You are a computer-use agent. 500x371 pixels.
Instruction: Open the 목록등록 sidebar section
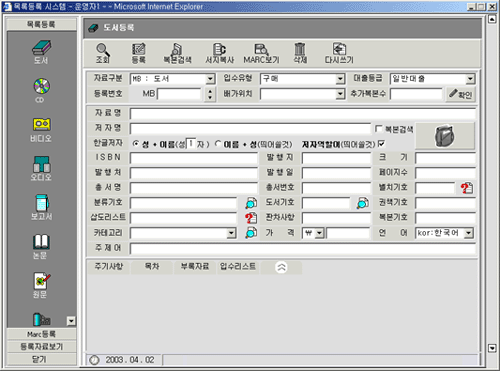(x=41, y=24)
